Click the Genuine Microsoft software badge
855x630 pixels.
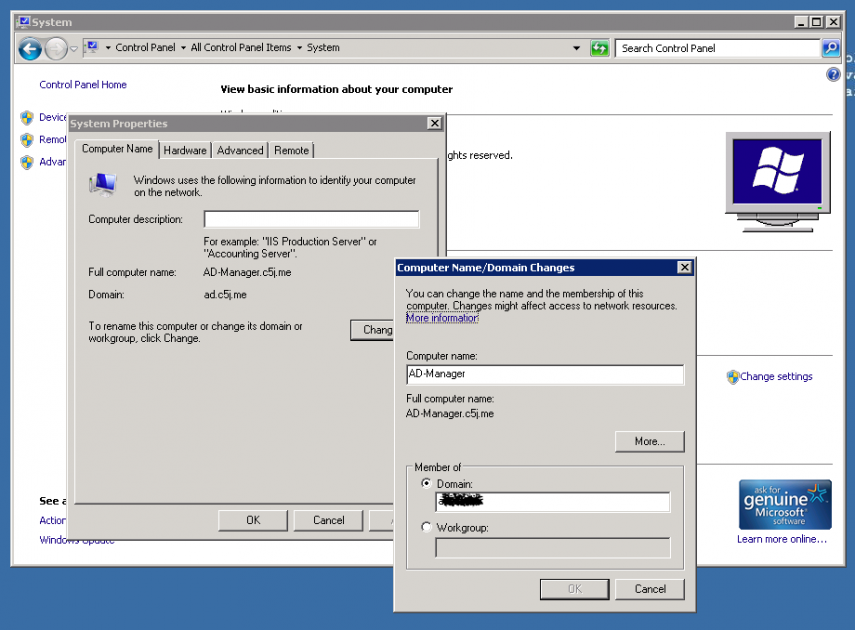pyautogui.click(x=785, y=504)
